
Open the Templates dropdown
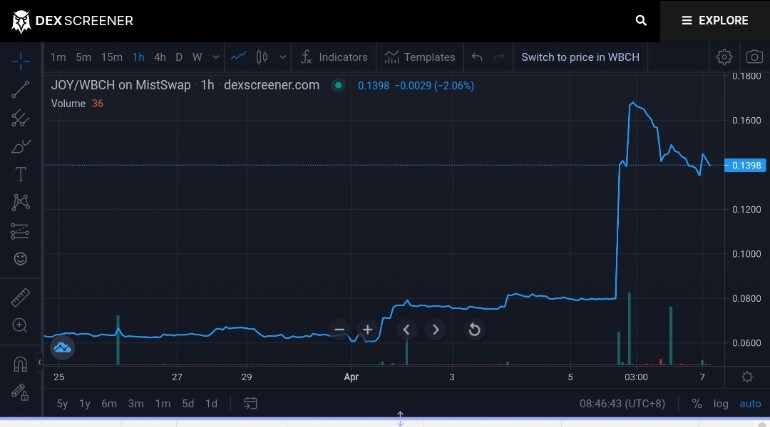click(x=420, y=57)
